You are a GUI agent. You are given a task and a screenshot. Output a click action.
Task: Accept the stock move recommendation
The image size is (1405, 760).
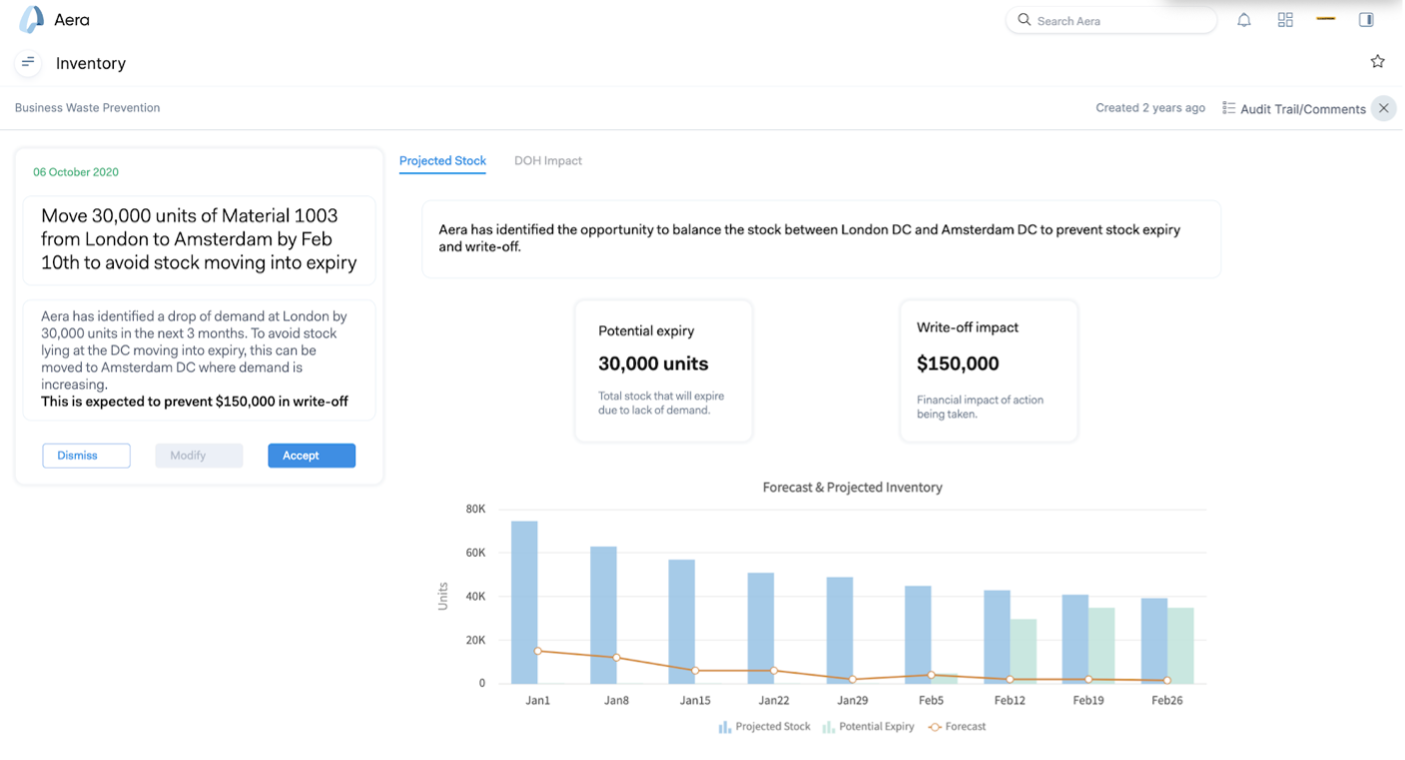click(x=311, y=456)
